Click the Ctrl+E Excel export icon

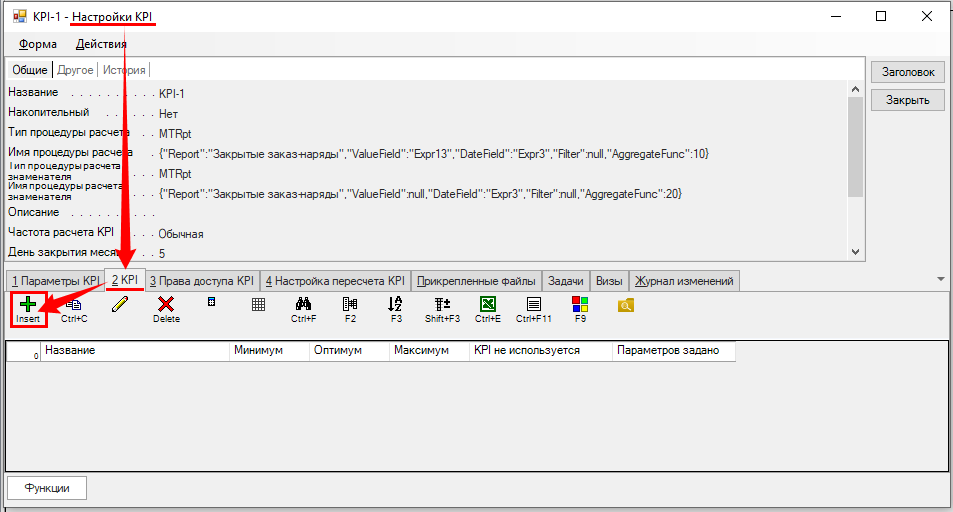click(488, 304)
